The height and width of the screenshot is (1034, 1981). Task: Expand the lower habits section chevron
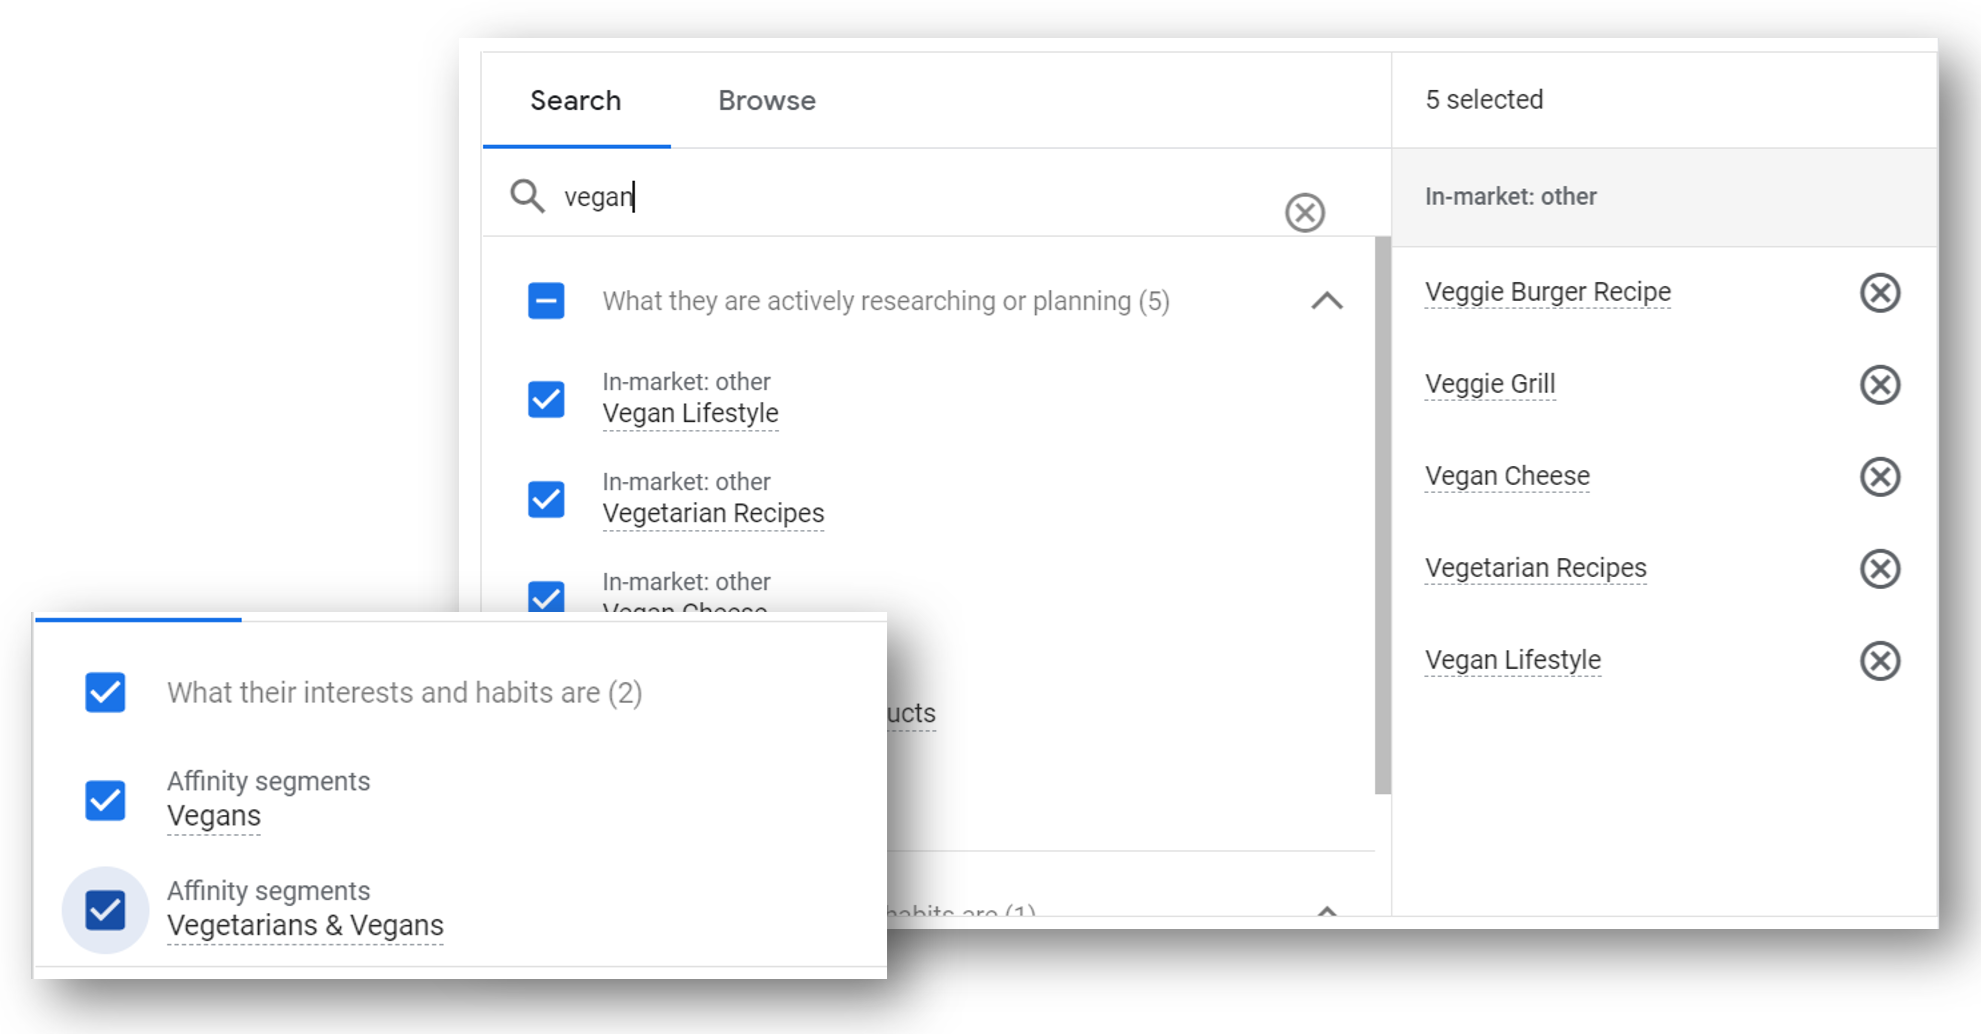tap(1326, 912)
